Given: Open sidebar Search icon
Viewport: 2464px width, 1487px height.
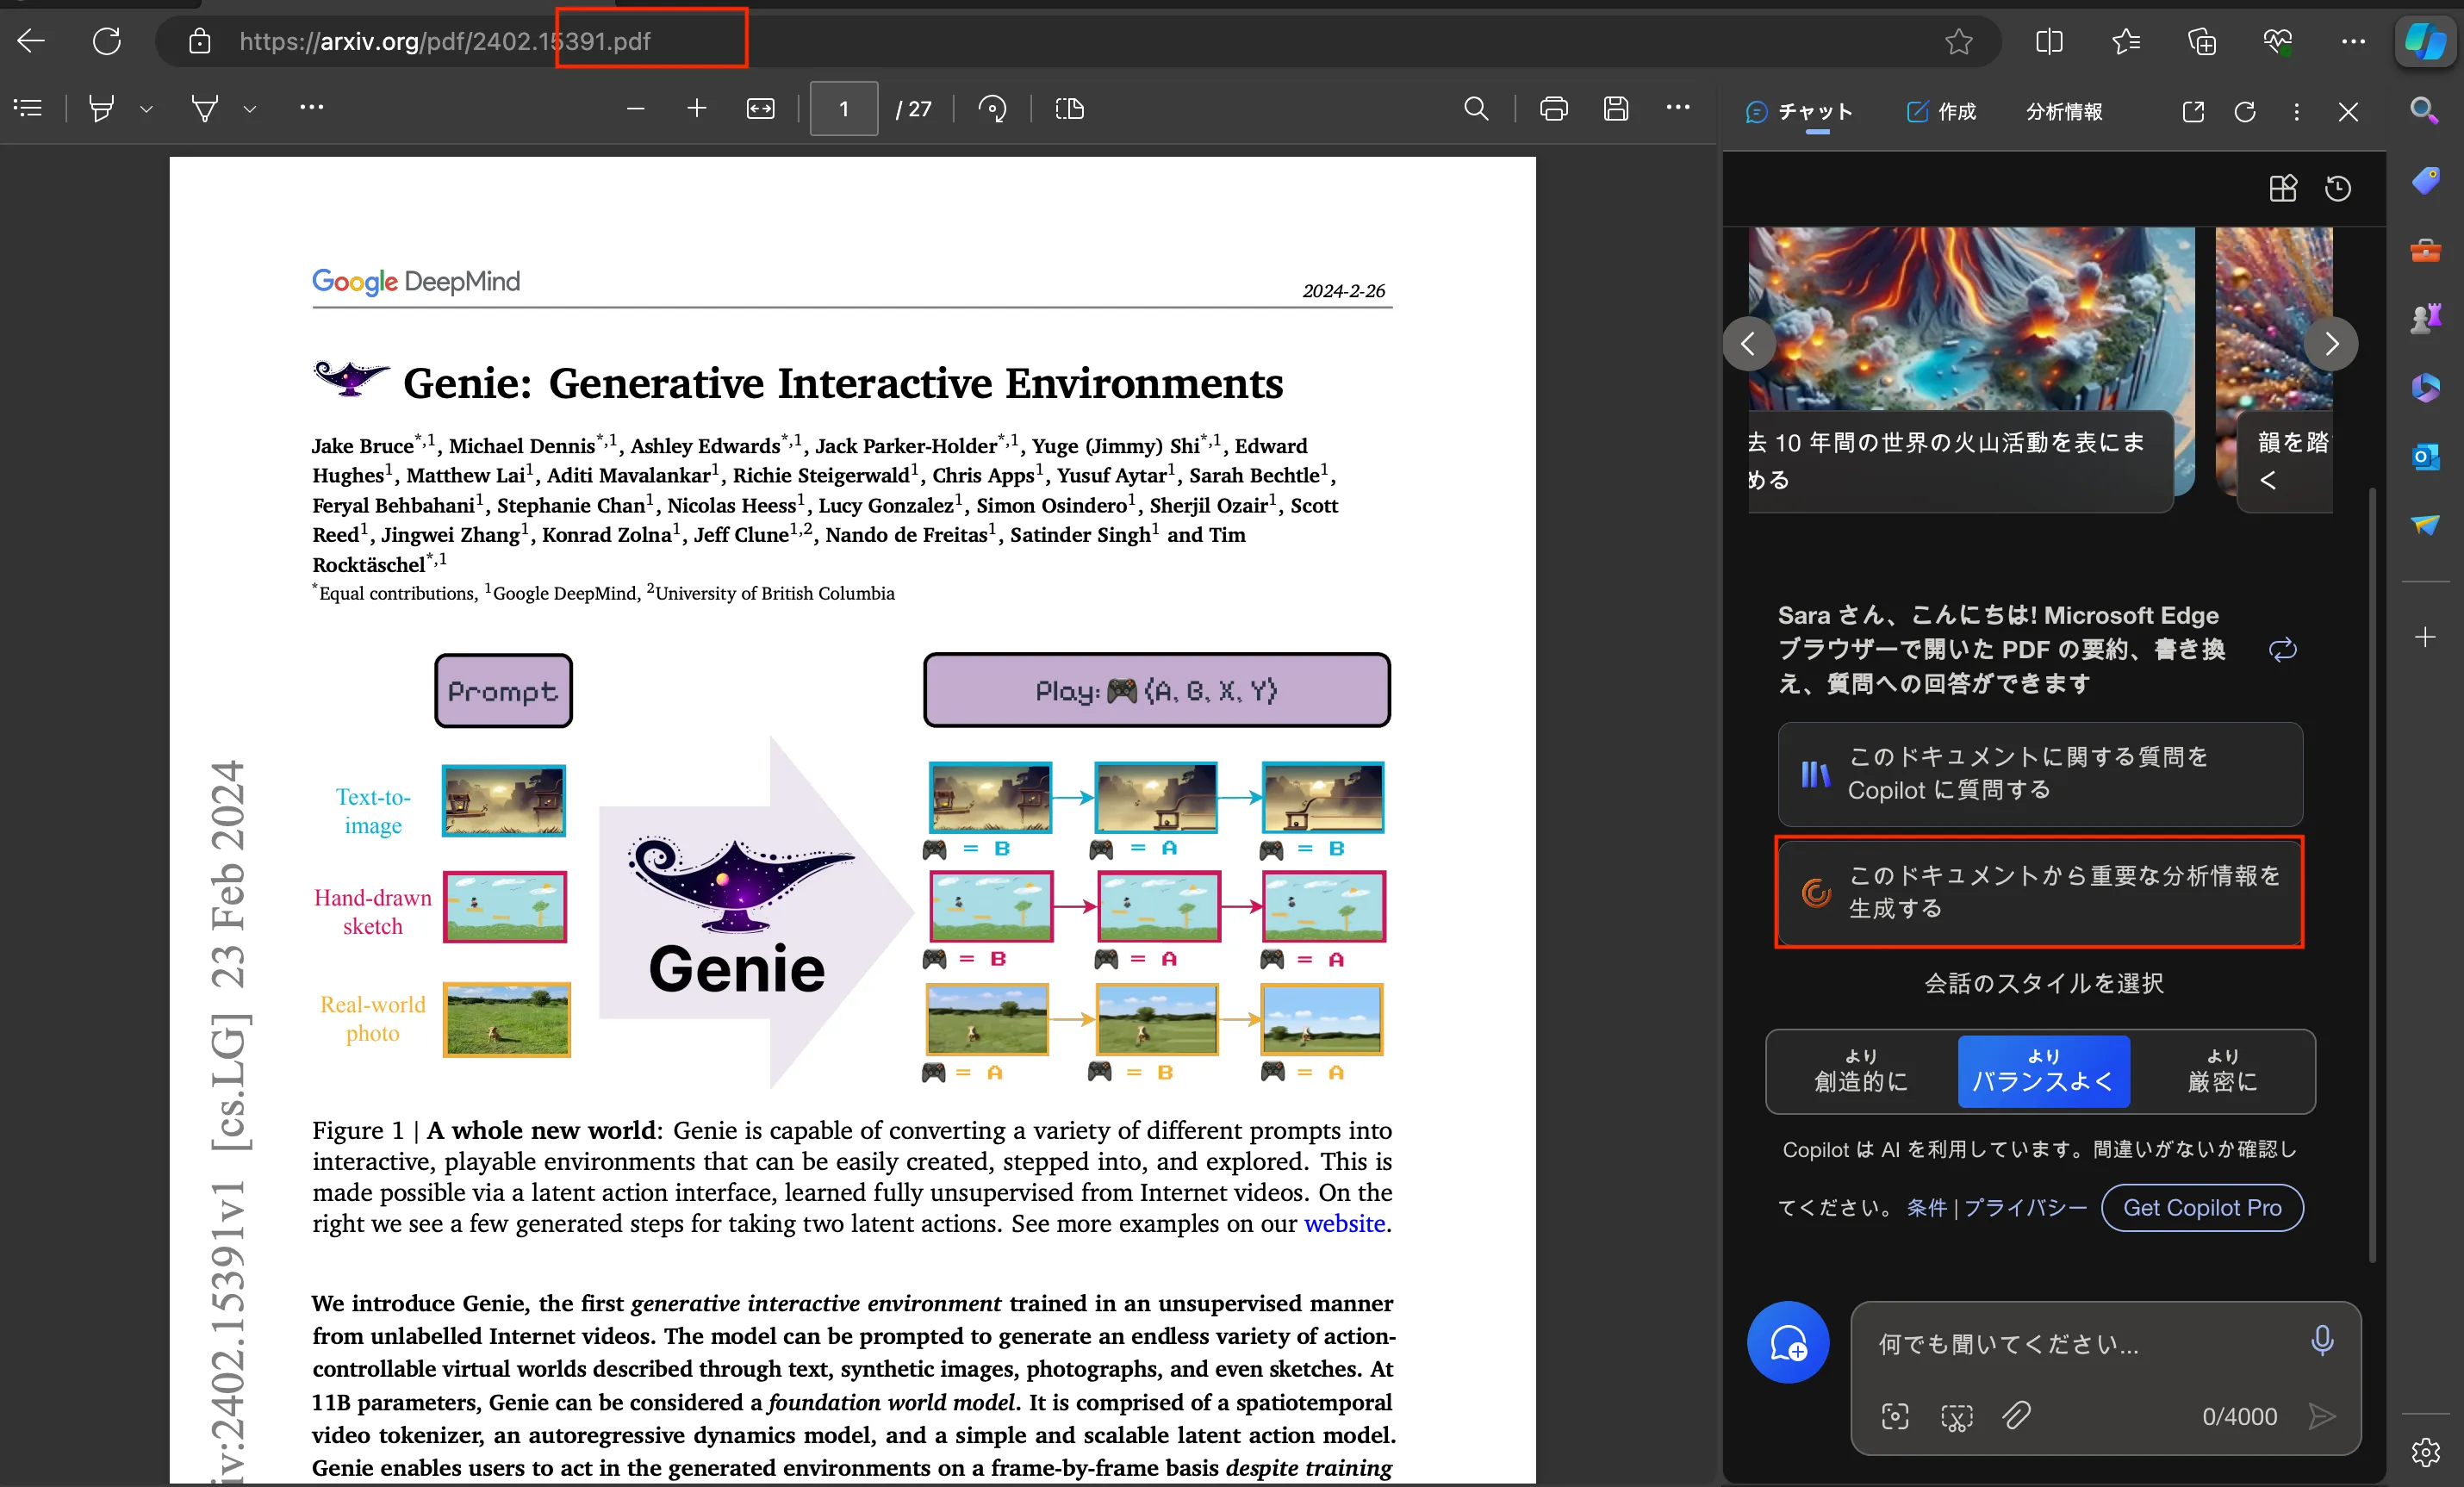Looking at the screenshot, I should pos(2424,110).
